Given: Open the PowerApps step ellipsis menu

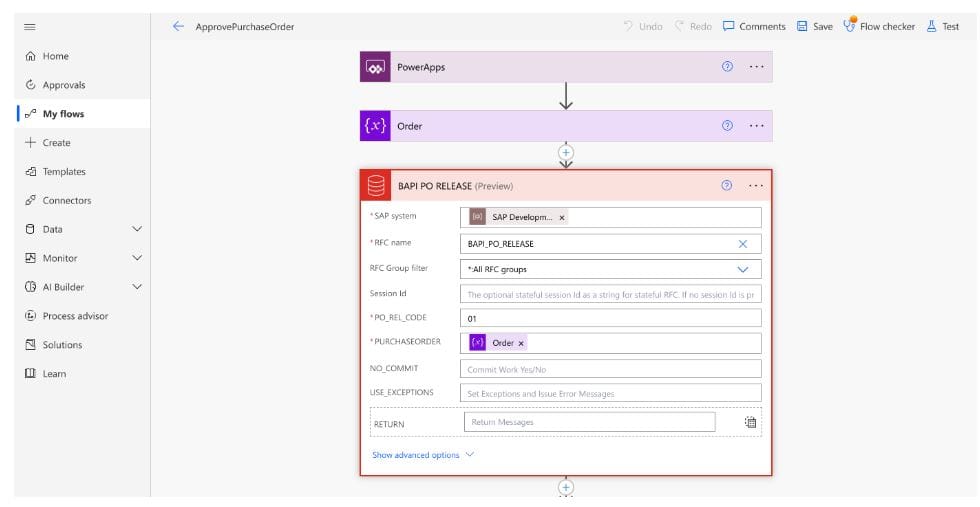Looking at the screenshot, I should pyautogui.click(x=756, y=67).
